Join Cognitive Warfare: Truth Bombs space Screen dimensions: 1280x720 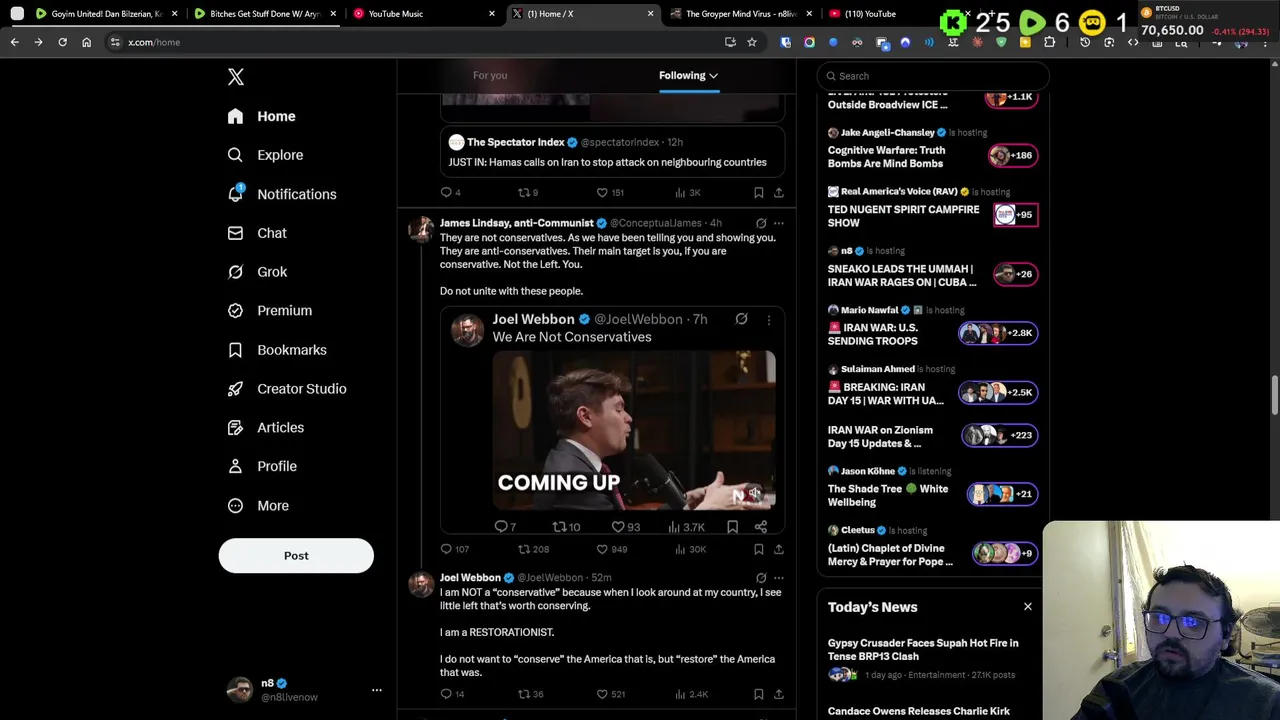pyautogui.click(x=1011, y=155)
